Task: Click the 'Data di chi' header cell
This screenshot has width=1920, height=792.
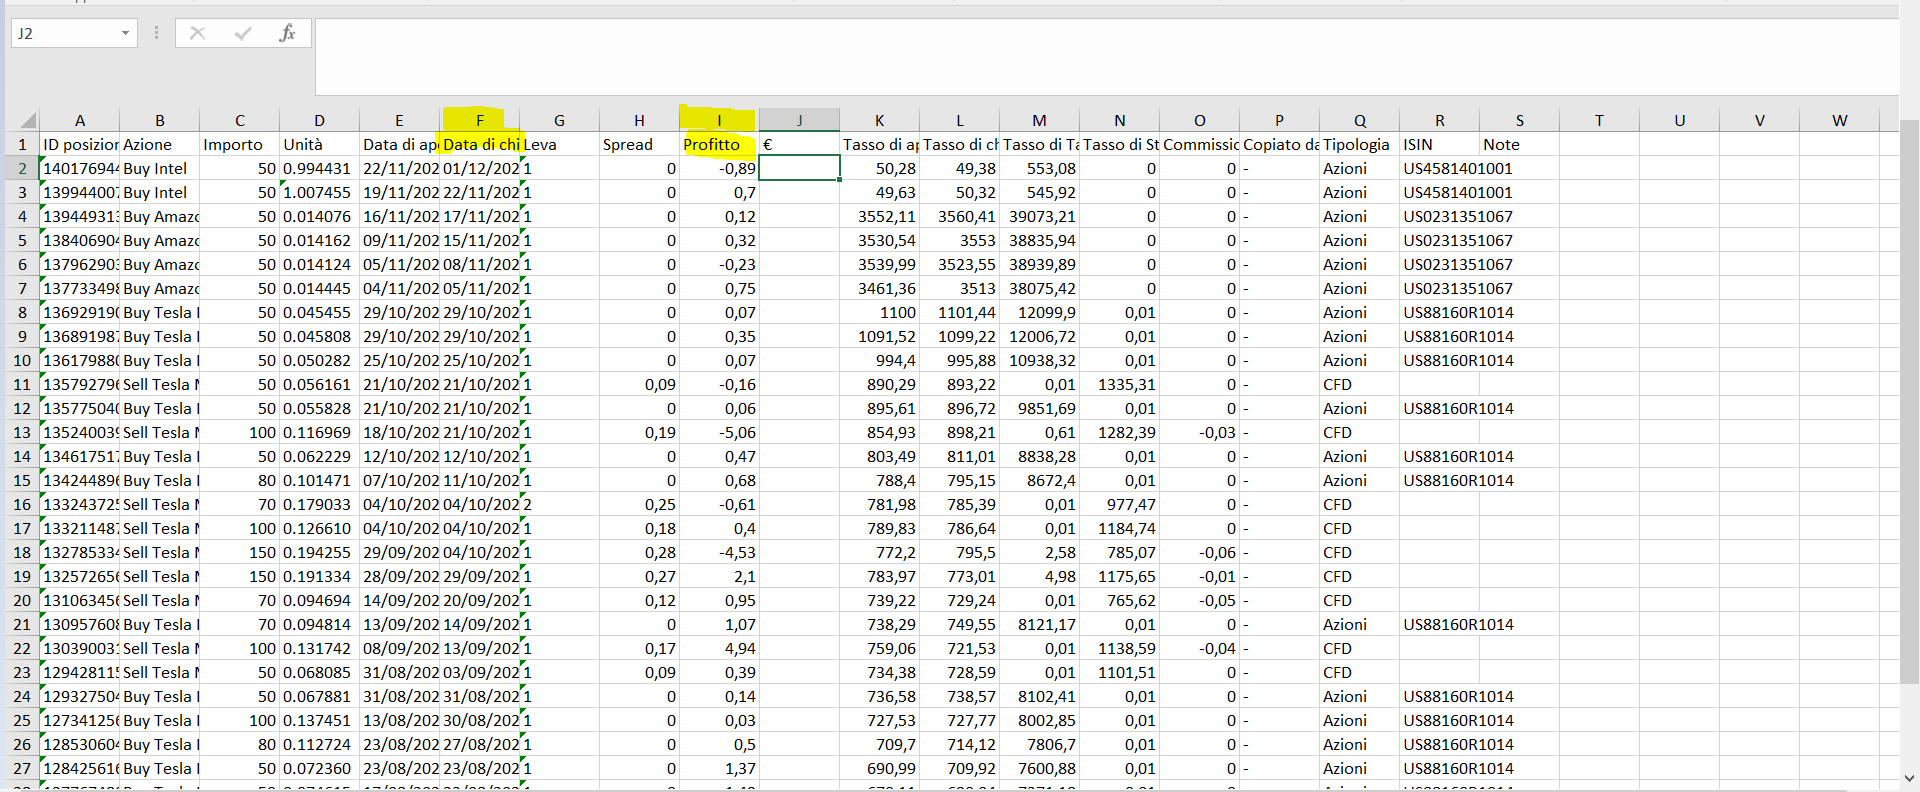Action: [x=480, y=144]
